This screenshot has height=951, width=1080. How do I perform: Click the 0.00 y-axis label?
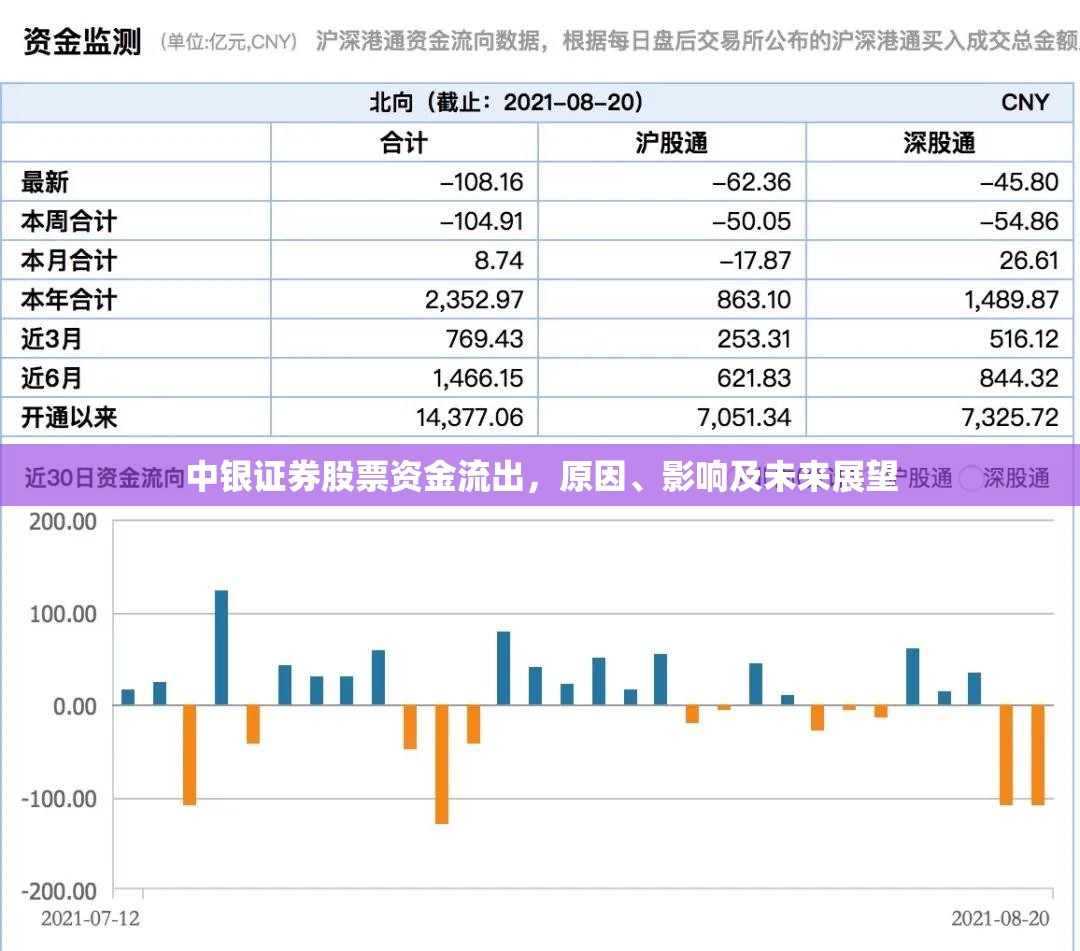(x=75, y=707)
